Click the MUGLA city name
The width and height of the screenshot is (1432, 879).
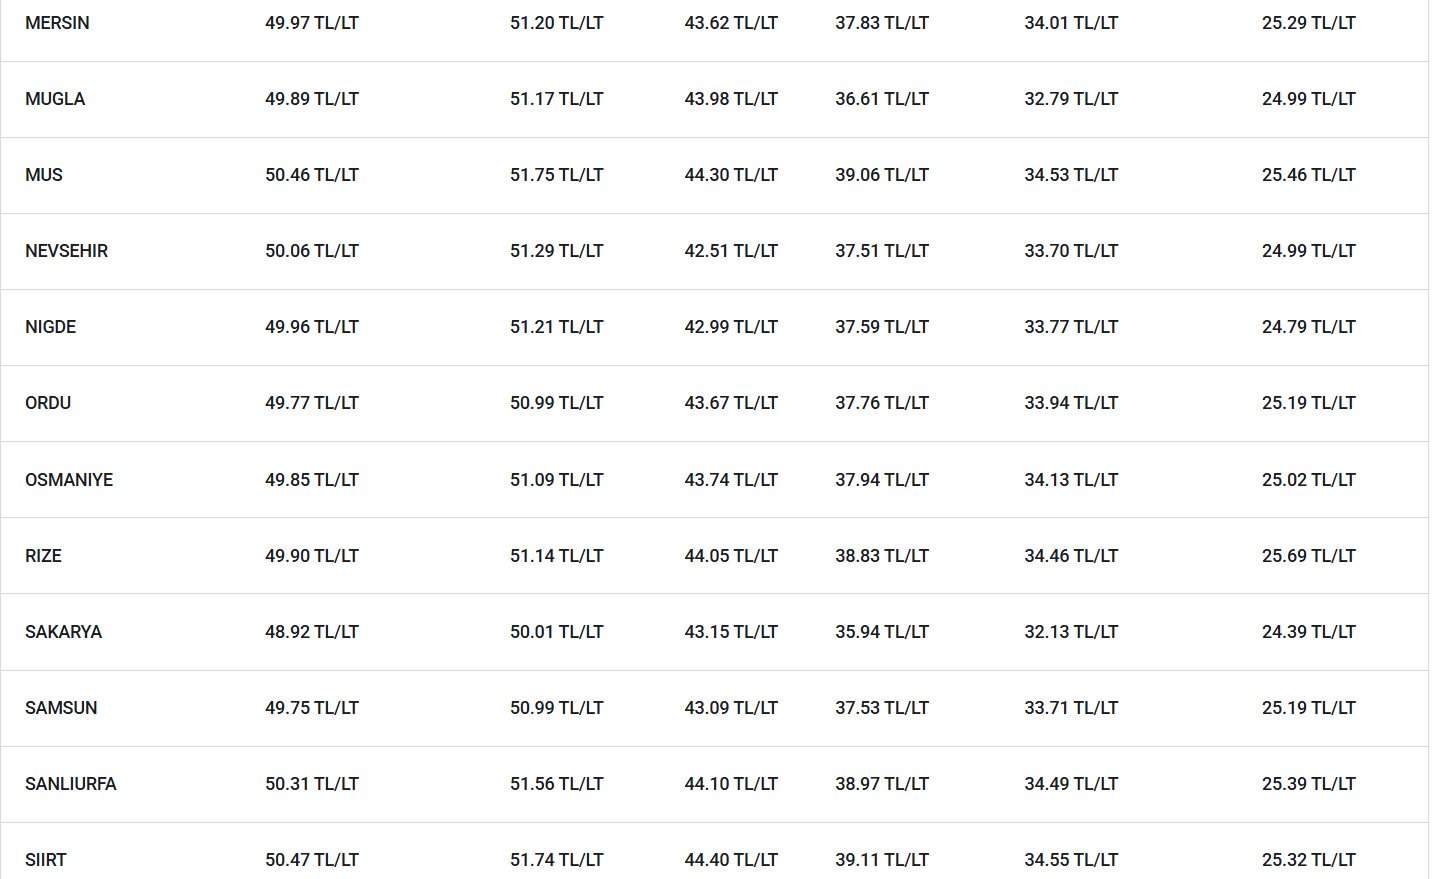[x=55, y=99]
